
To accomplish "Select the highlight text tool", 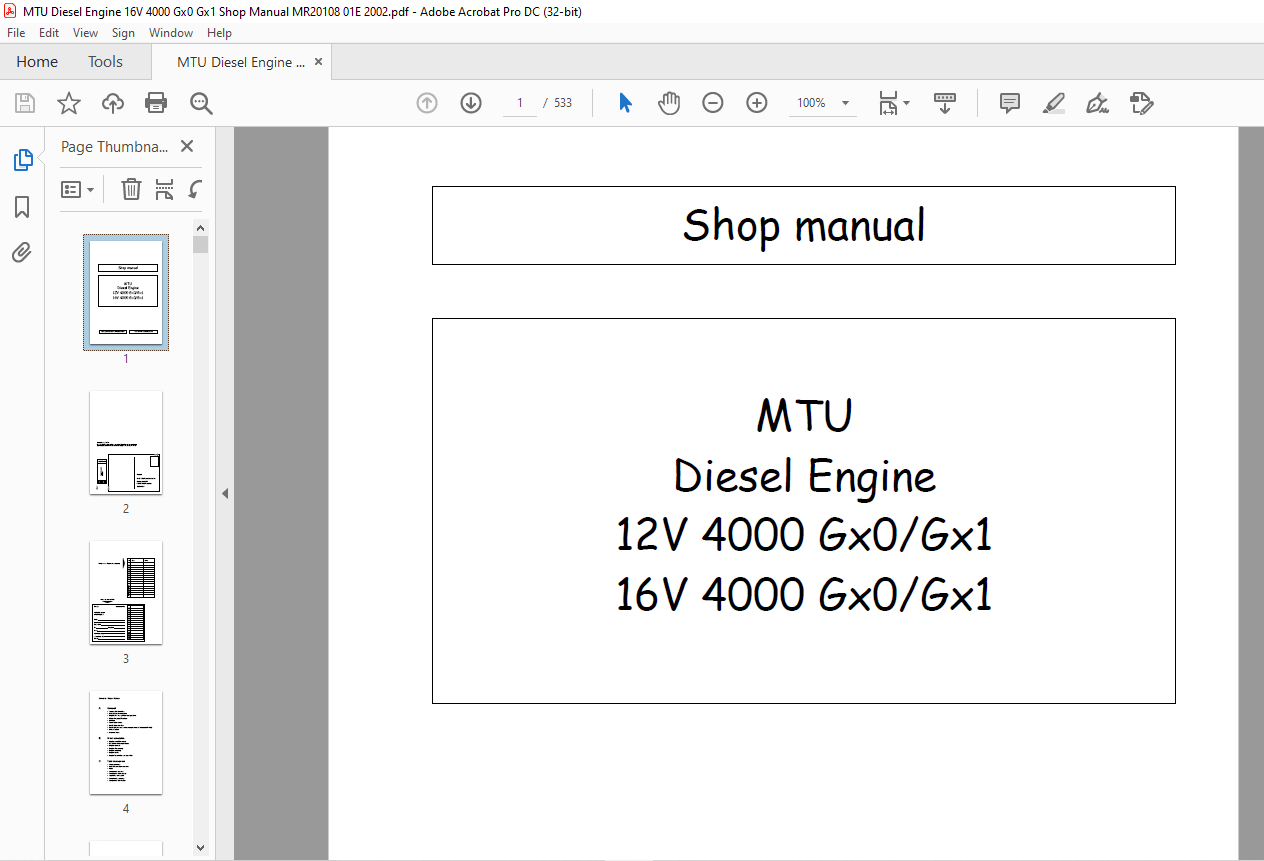I will [1054, 103].
